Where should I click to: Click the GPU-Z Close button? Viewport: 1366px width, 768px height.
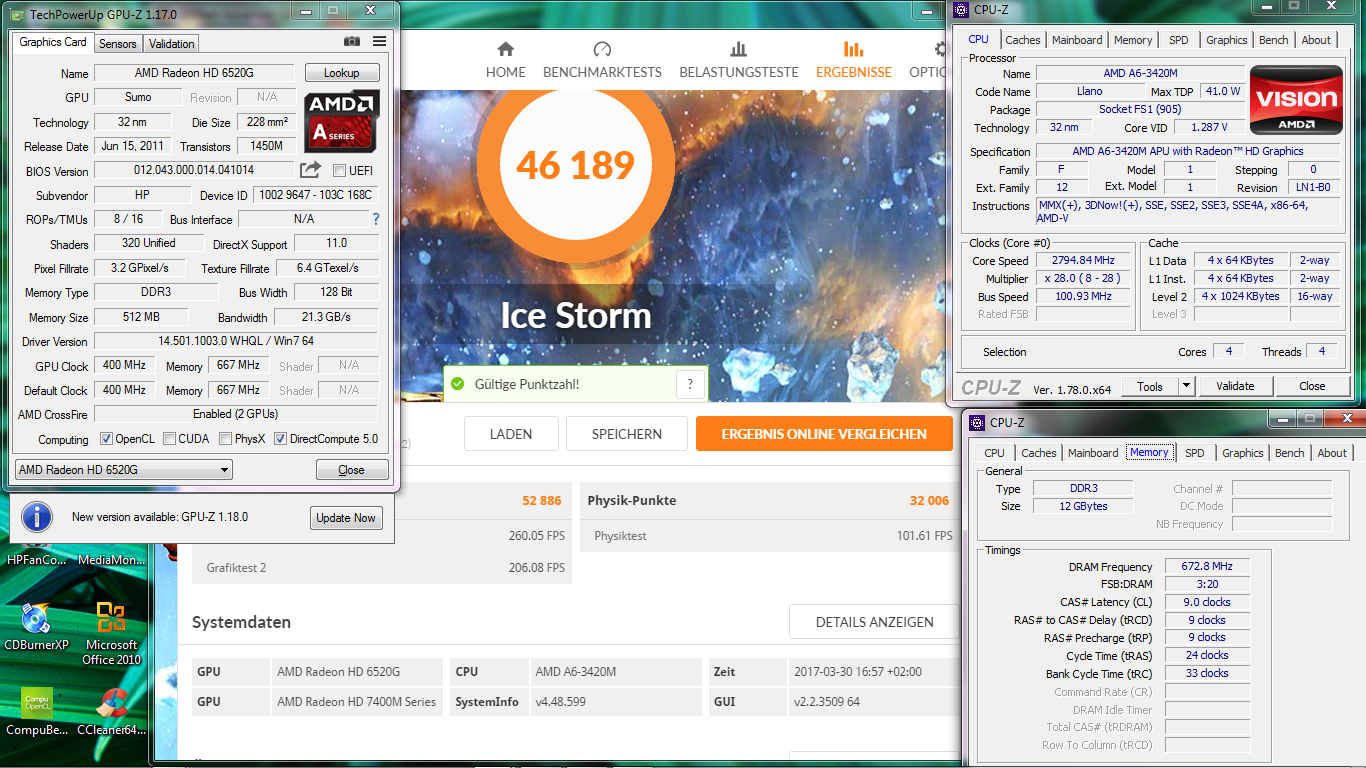click(x=352, y=470)
